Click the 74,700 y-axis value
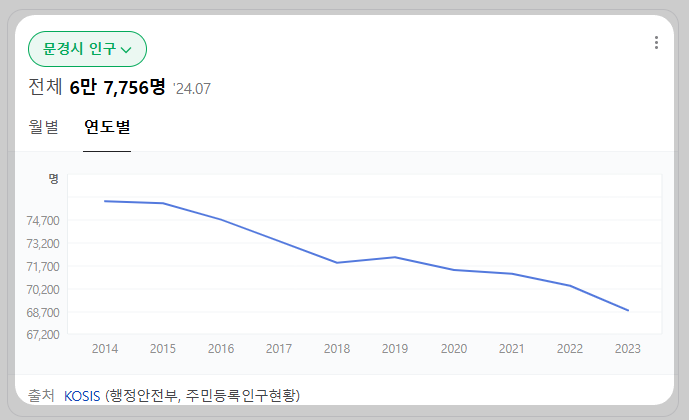Screen dimensions: 689x420 click(43, 221)
